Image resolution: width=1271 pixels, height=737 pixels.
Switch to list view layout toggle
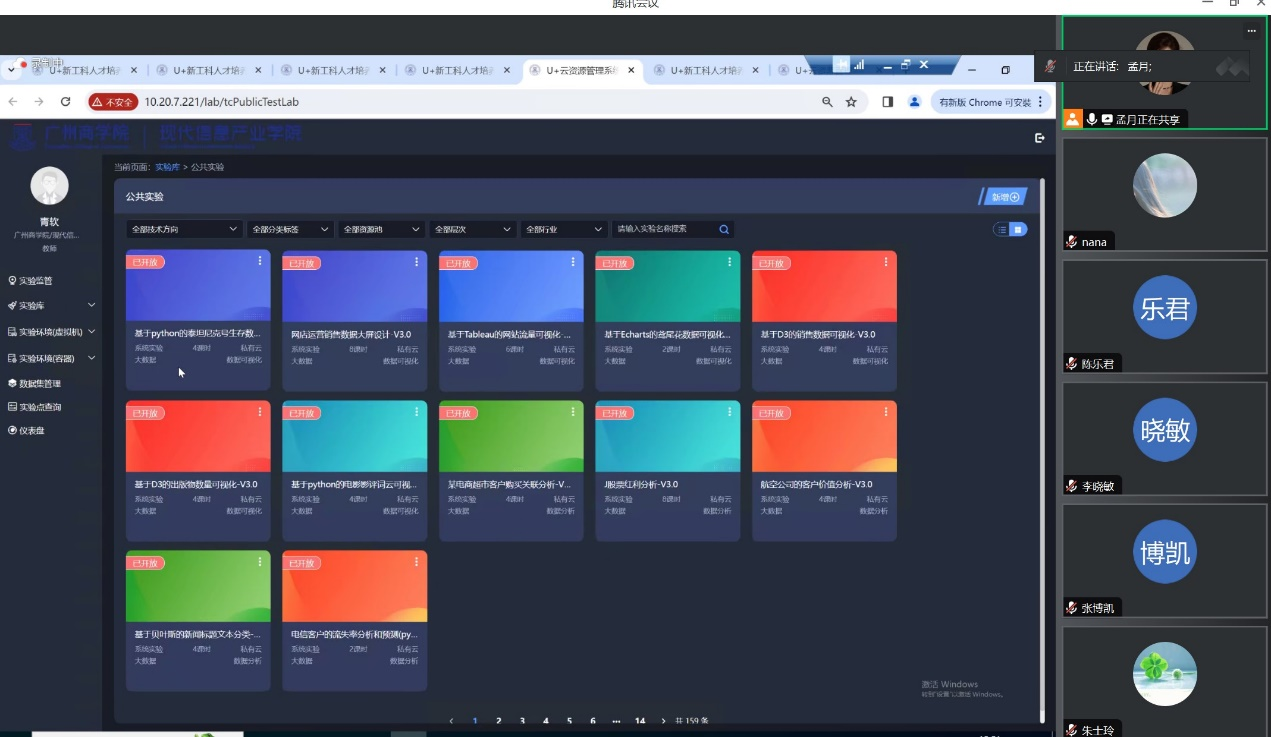click(1001, 229)
